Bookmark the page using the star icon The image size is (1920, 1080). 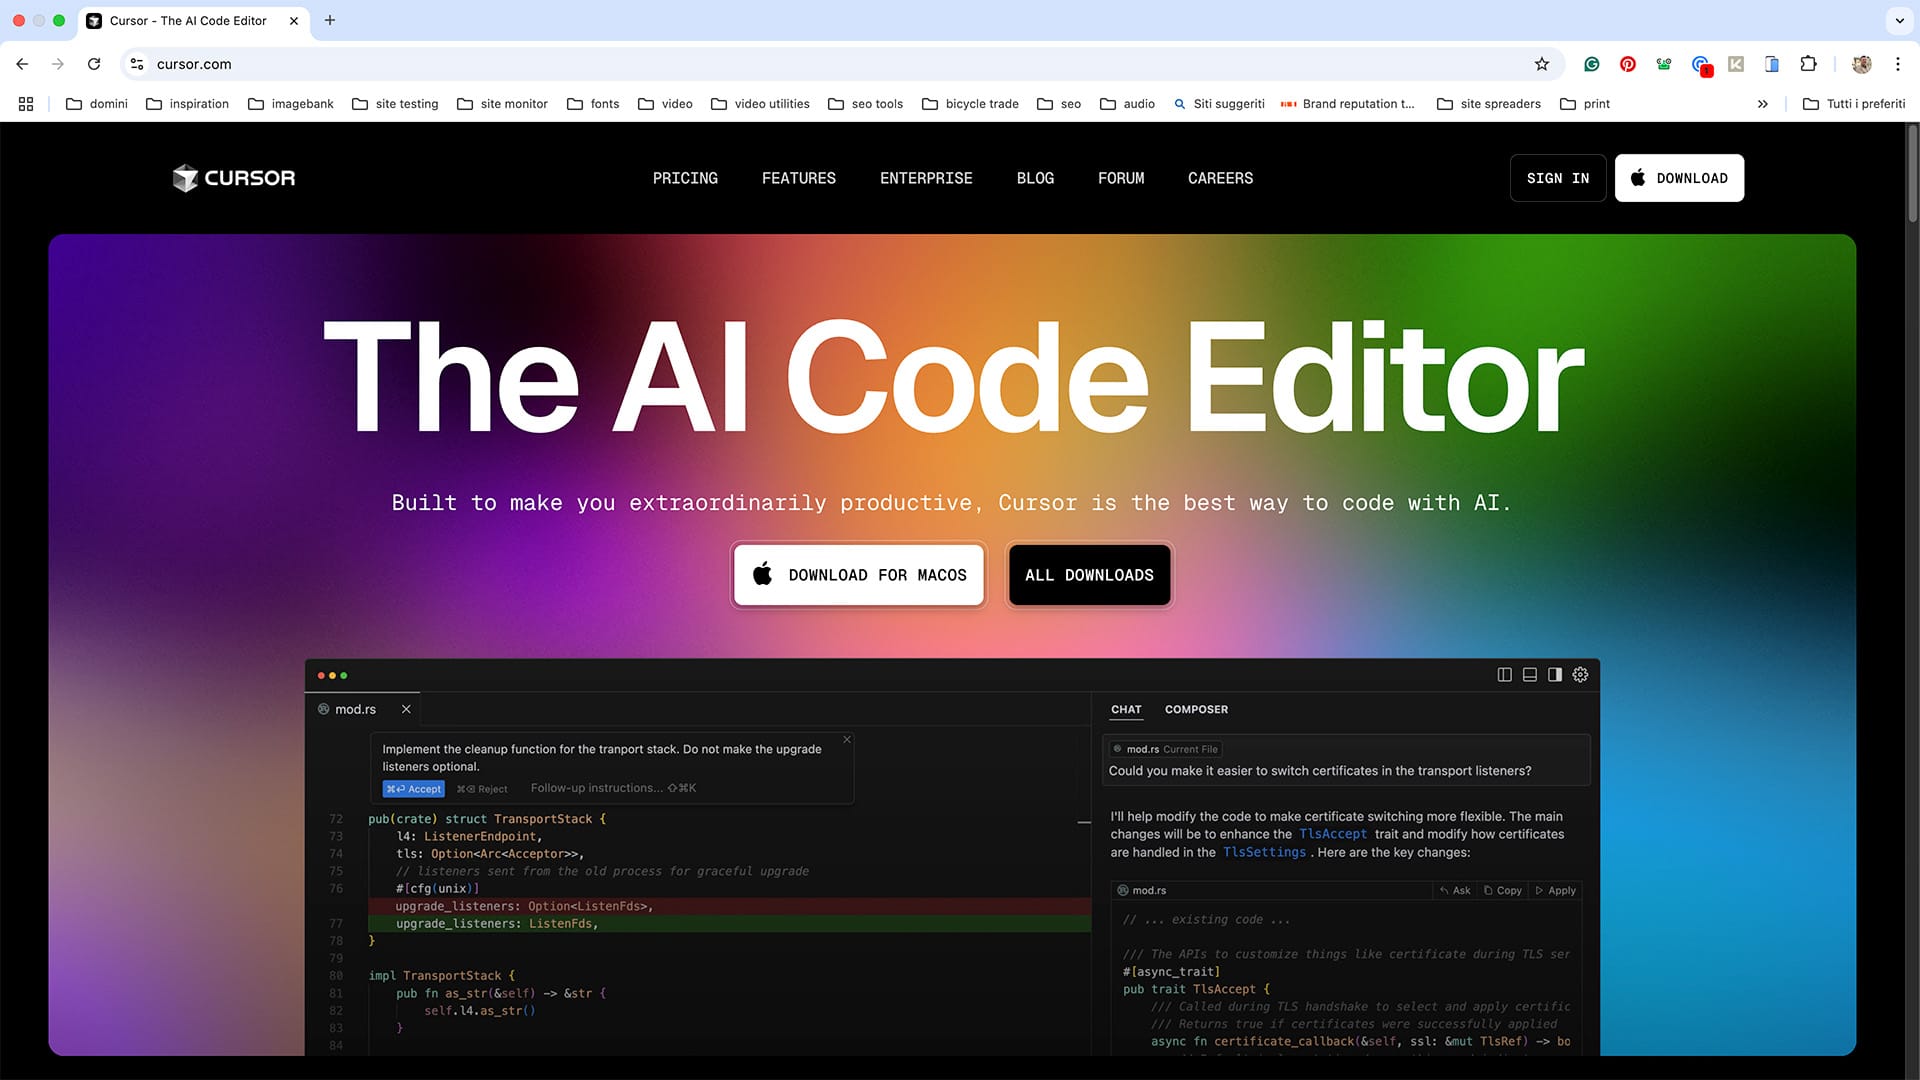click(x=1543, y=63)
